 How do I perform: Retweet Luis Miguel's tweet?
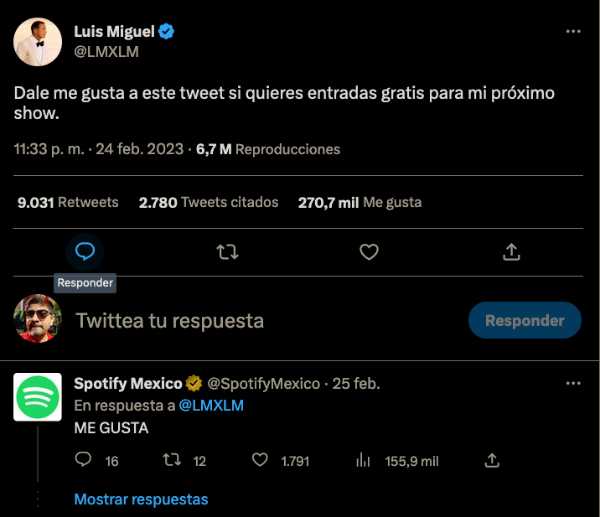point(227,251)
